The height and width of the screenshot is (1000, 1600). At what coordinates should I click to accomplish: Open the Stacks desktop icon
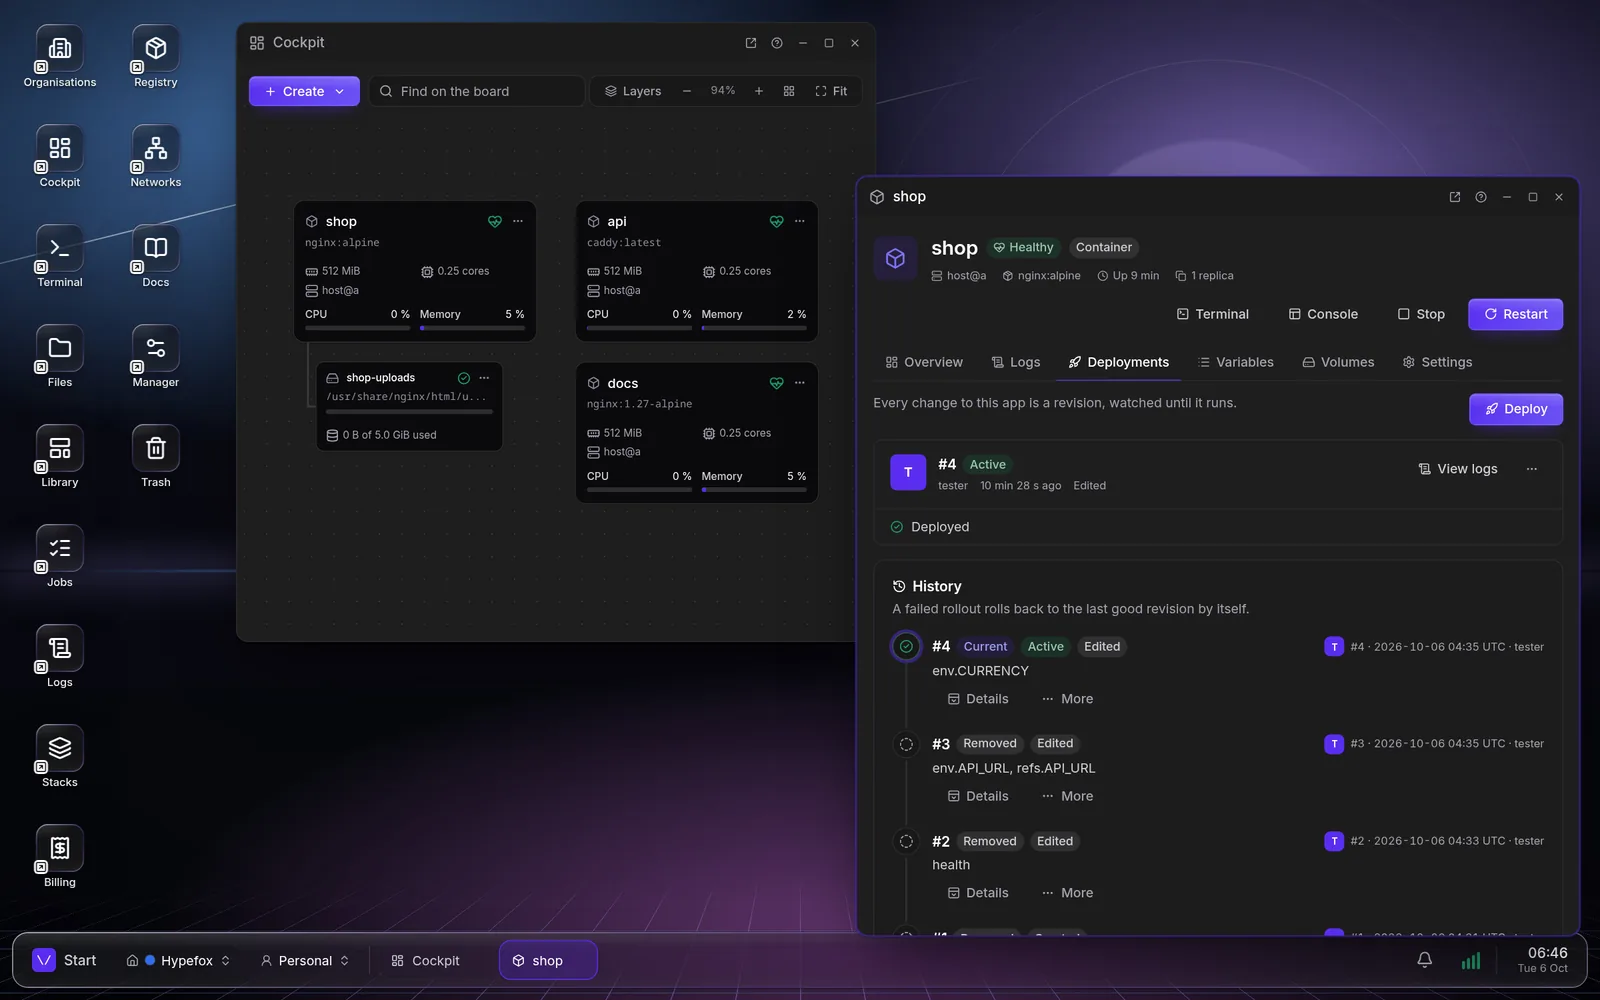pyautogui.click(x=60, y=757)
